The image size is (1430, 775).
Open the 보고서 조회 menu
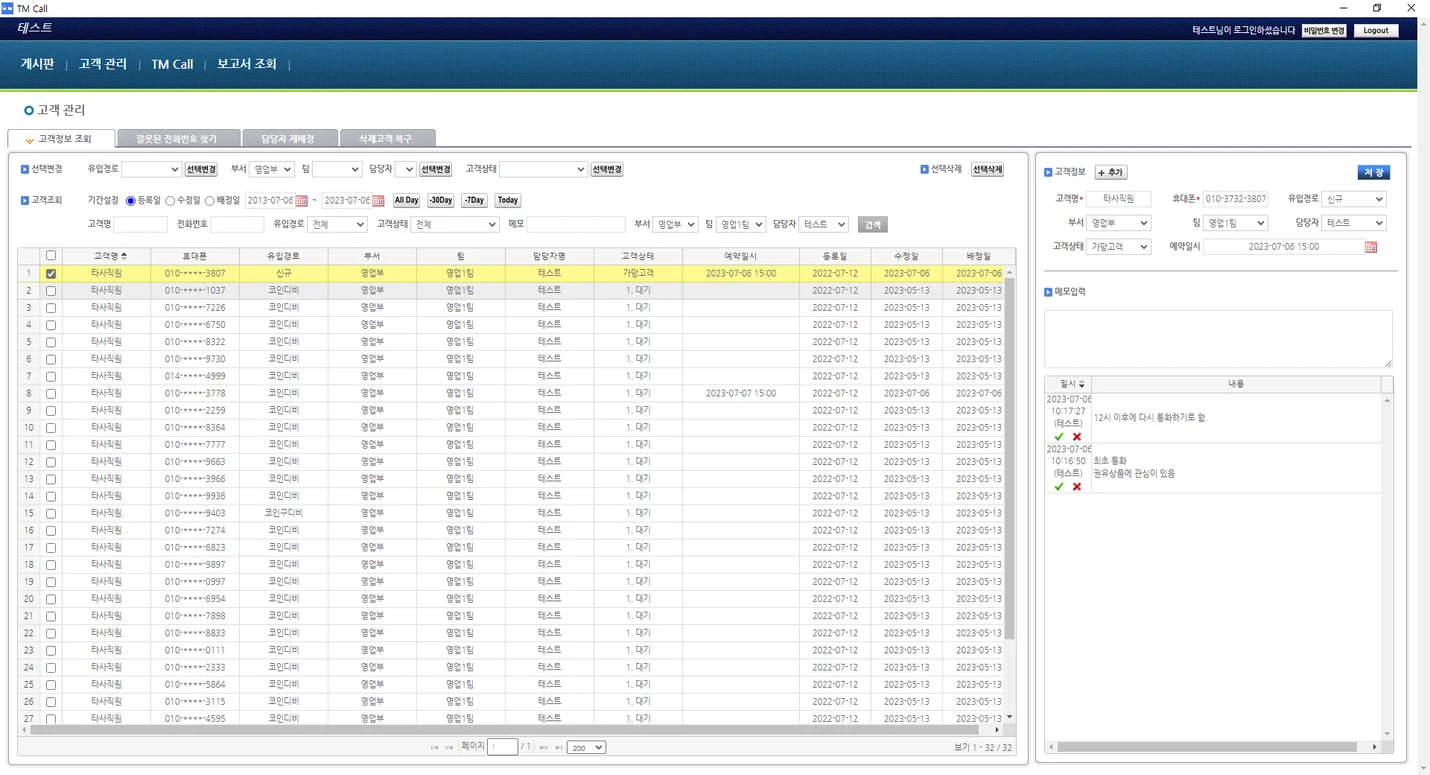tap(246, 64)
